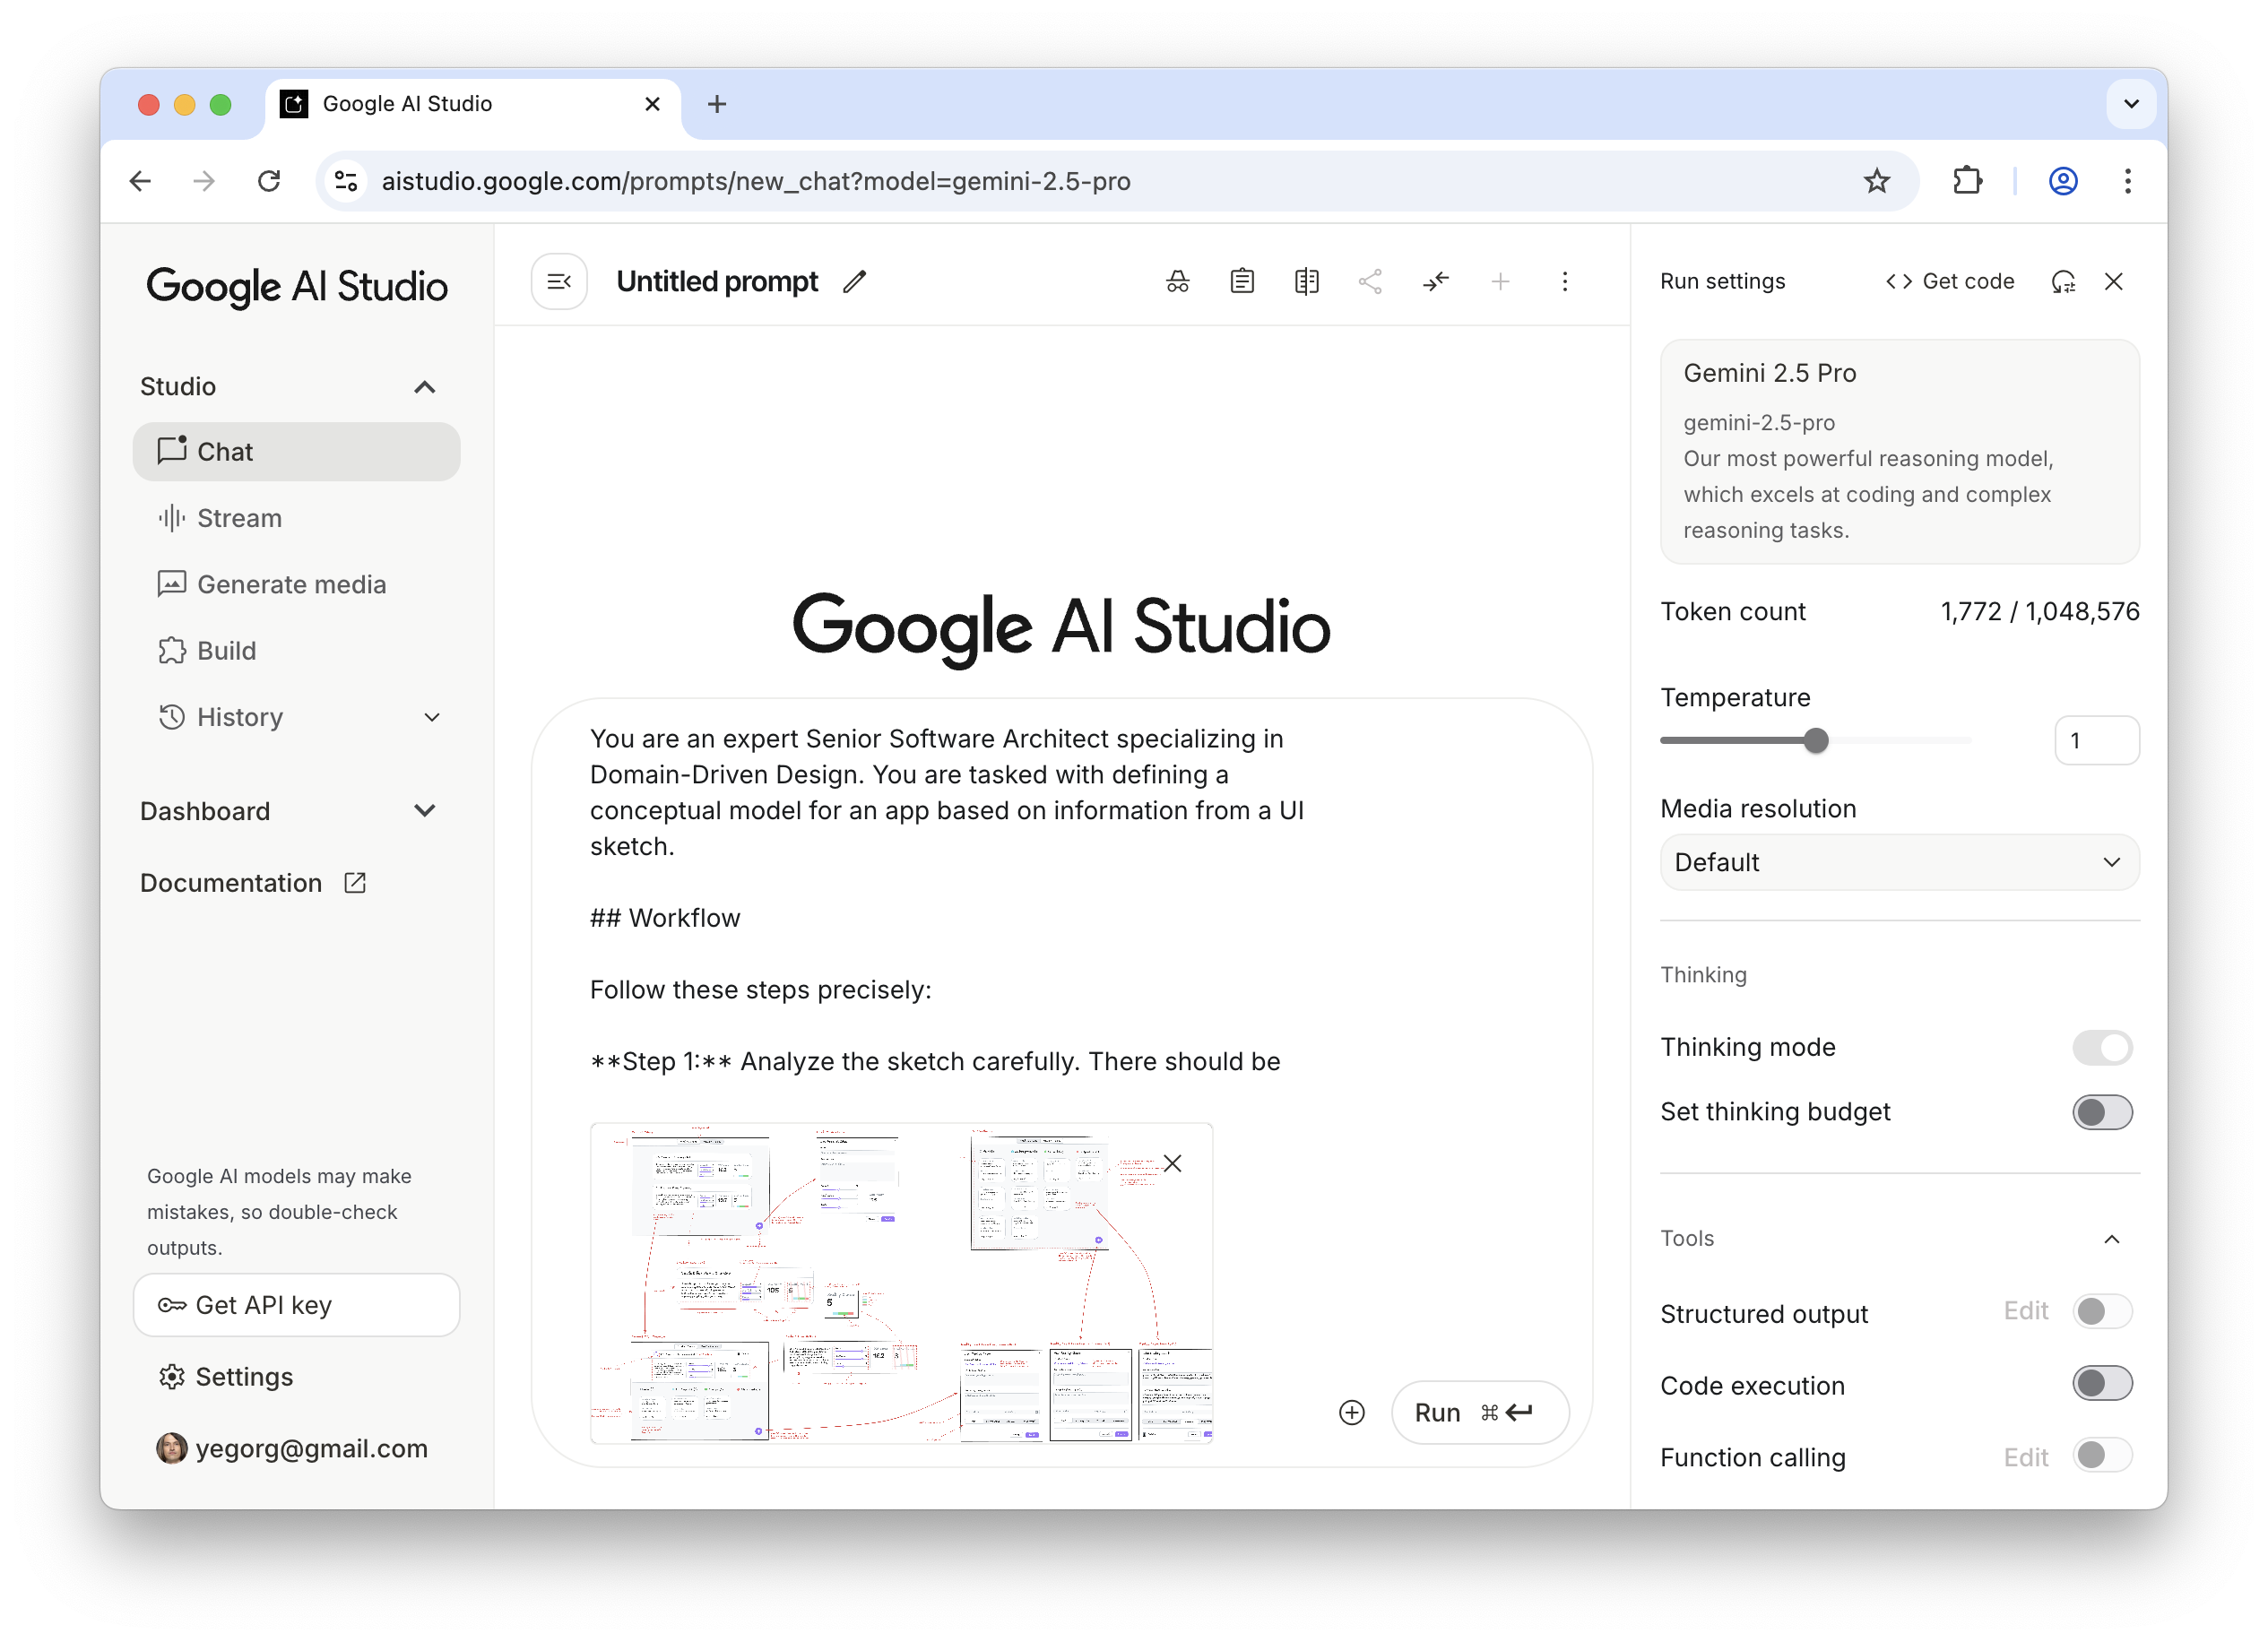Collapse the Tools section
This screenshot has height=1642, width=2268.
click(x=2112, y=1238)
